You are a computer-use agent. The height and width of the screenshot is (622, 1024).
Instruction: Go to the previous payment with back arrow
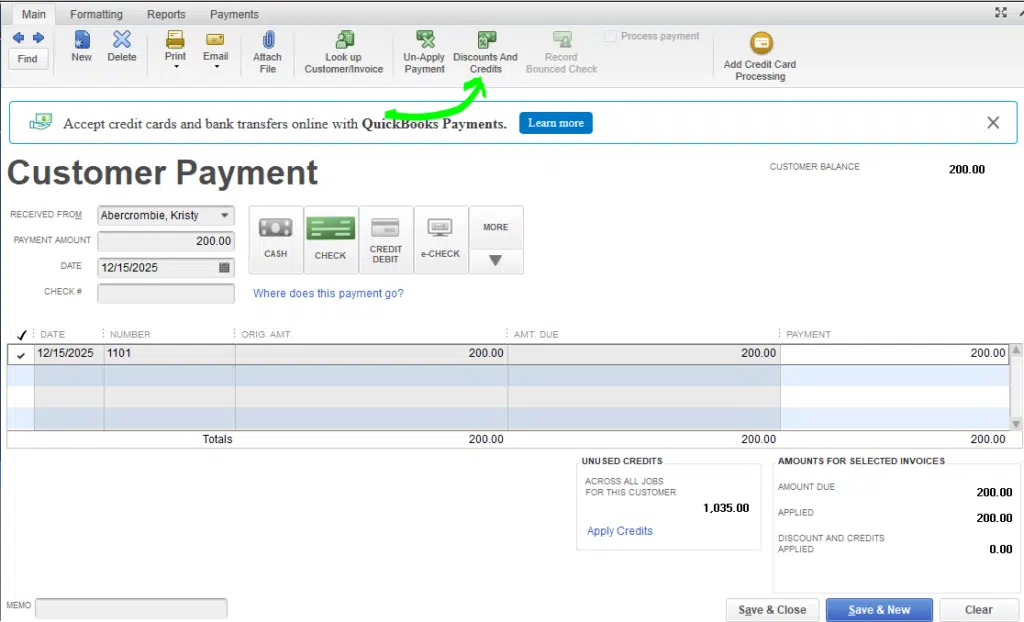click(x=18, y=38)
